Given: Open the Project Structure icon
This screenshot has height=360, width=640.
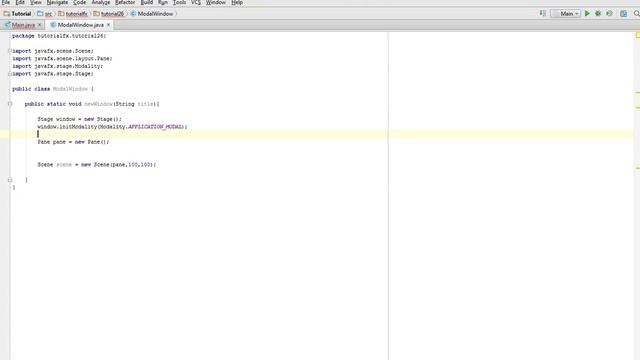Looking at the screenshot, I should coord(623,13).
